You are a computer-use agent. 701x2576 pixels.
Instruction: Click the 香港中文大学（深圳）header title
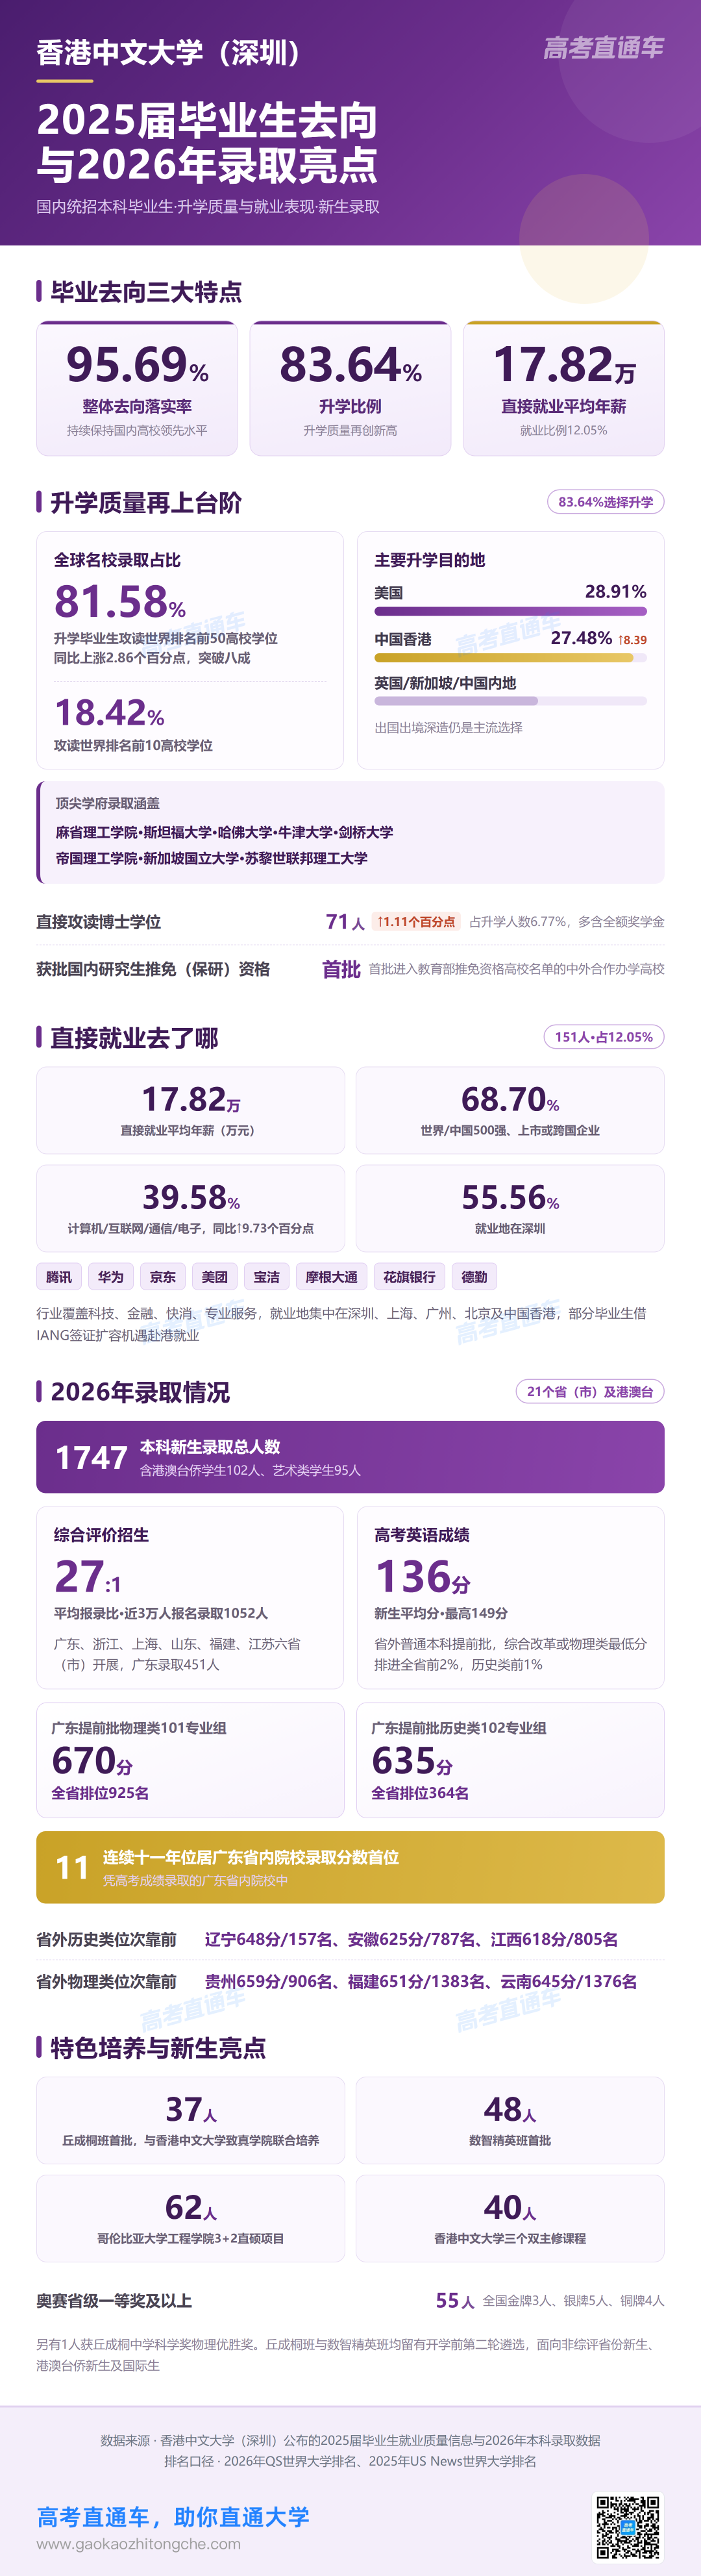click(x=169, y=52)
